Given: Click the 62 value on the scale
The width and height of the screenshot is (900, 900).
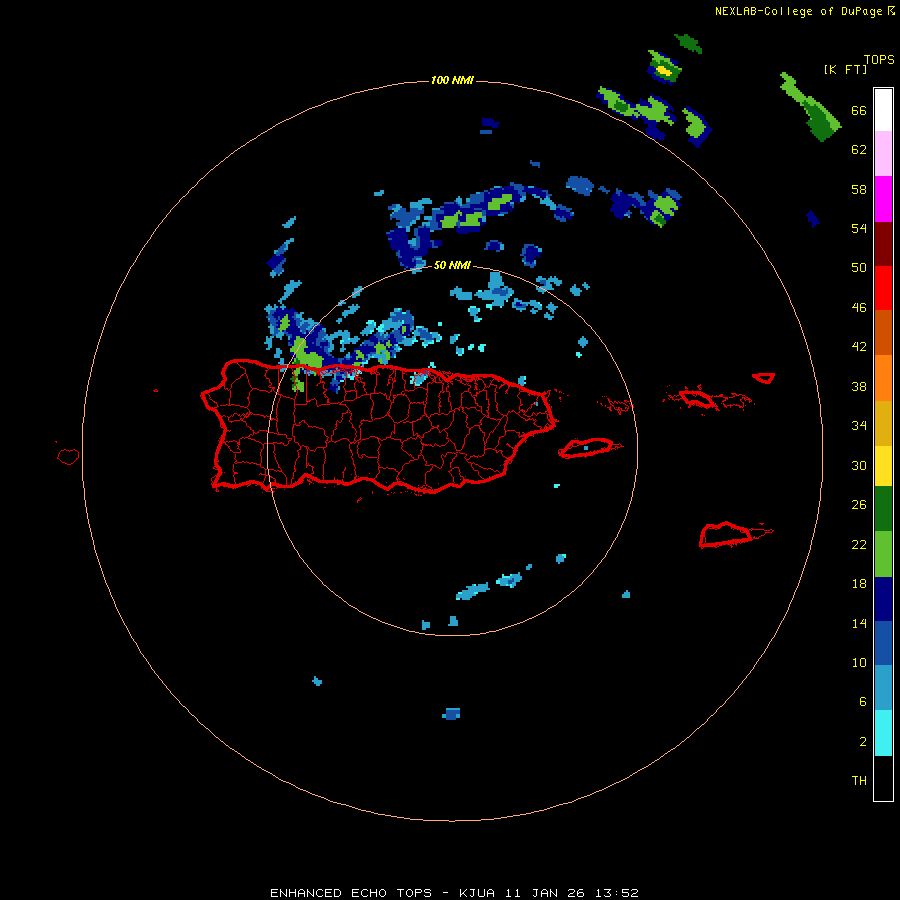Looking at the screenshot, I should pyautogui.click(x=859, y=150).
